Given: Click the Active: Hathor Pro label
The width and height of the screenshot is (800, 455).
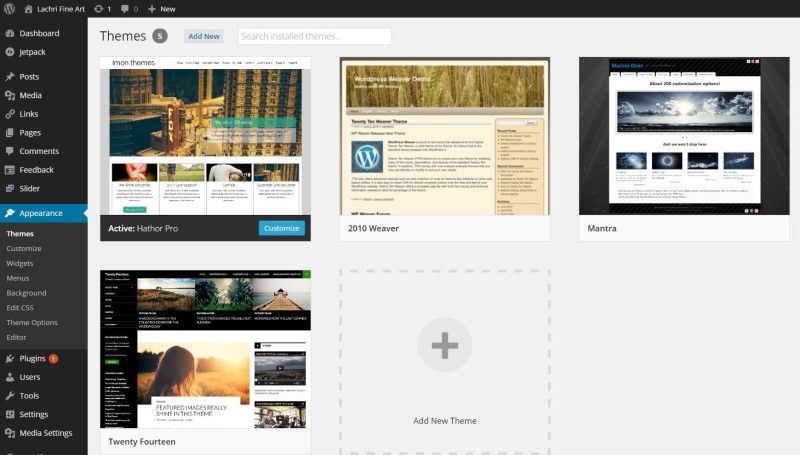Looking at the screenshot, I should (143, 229).
